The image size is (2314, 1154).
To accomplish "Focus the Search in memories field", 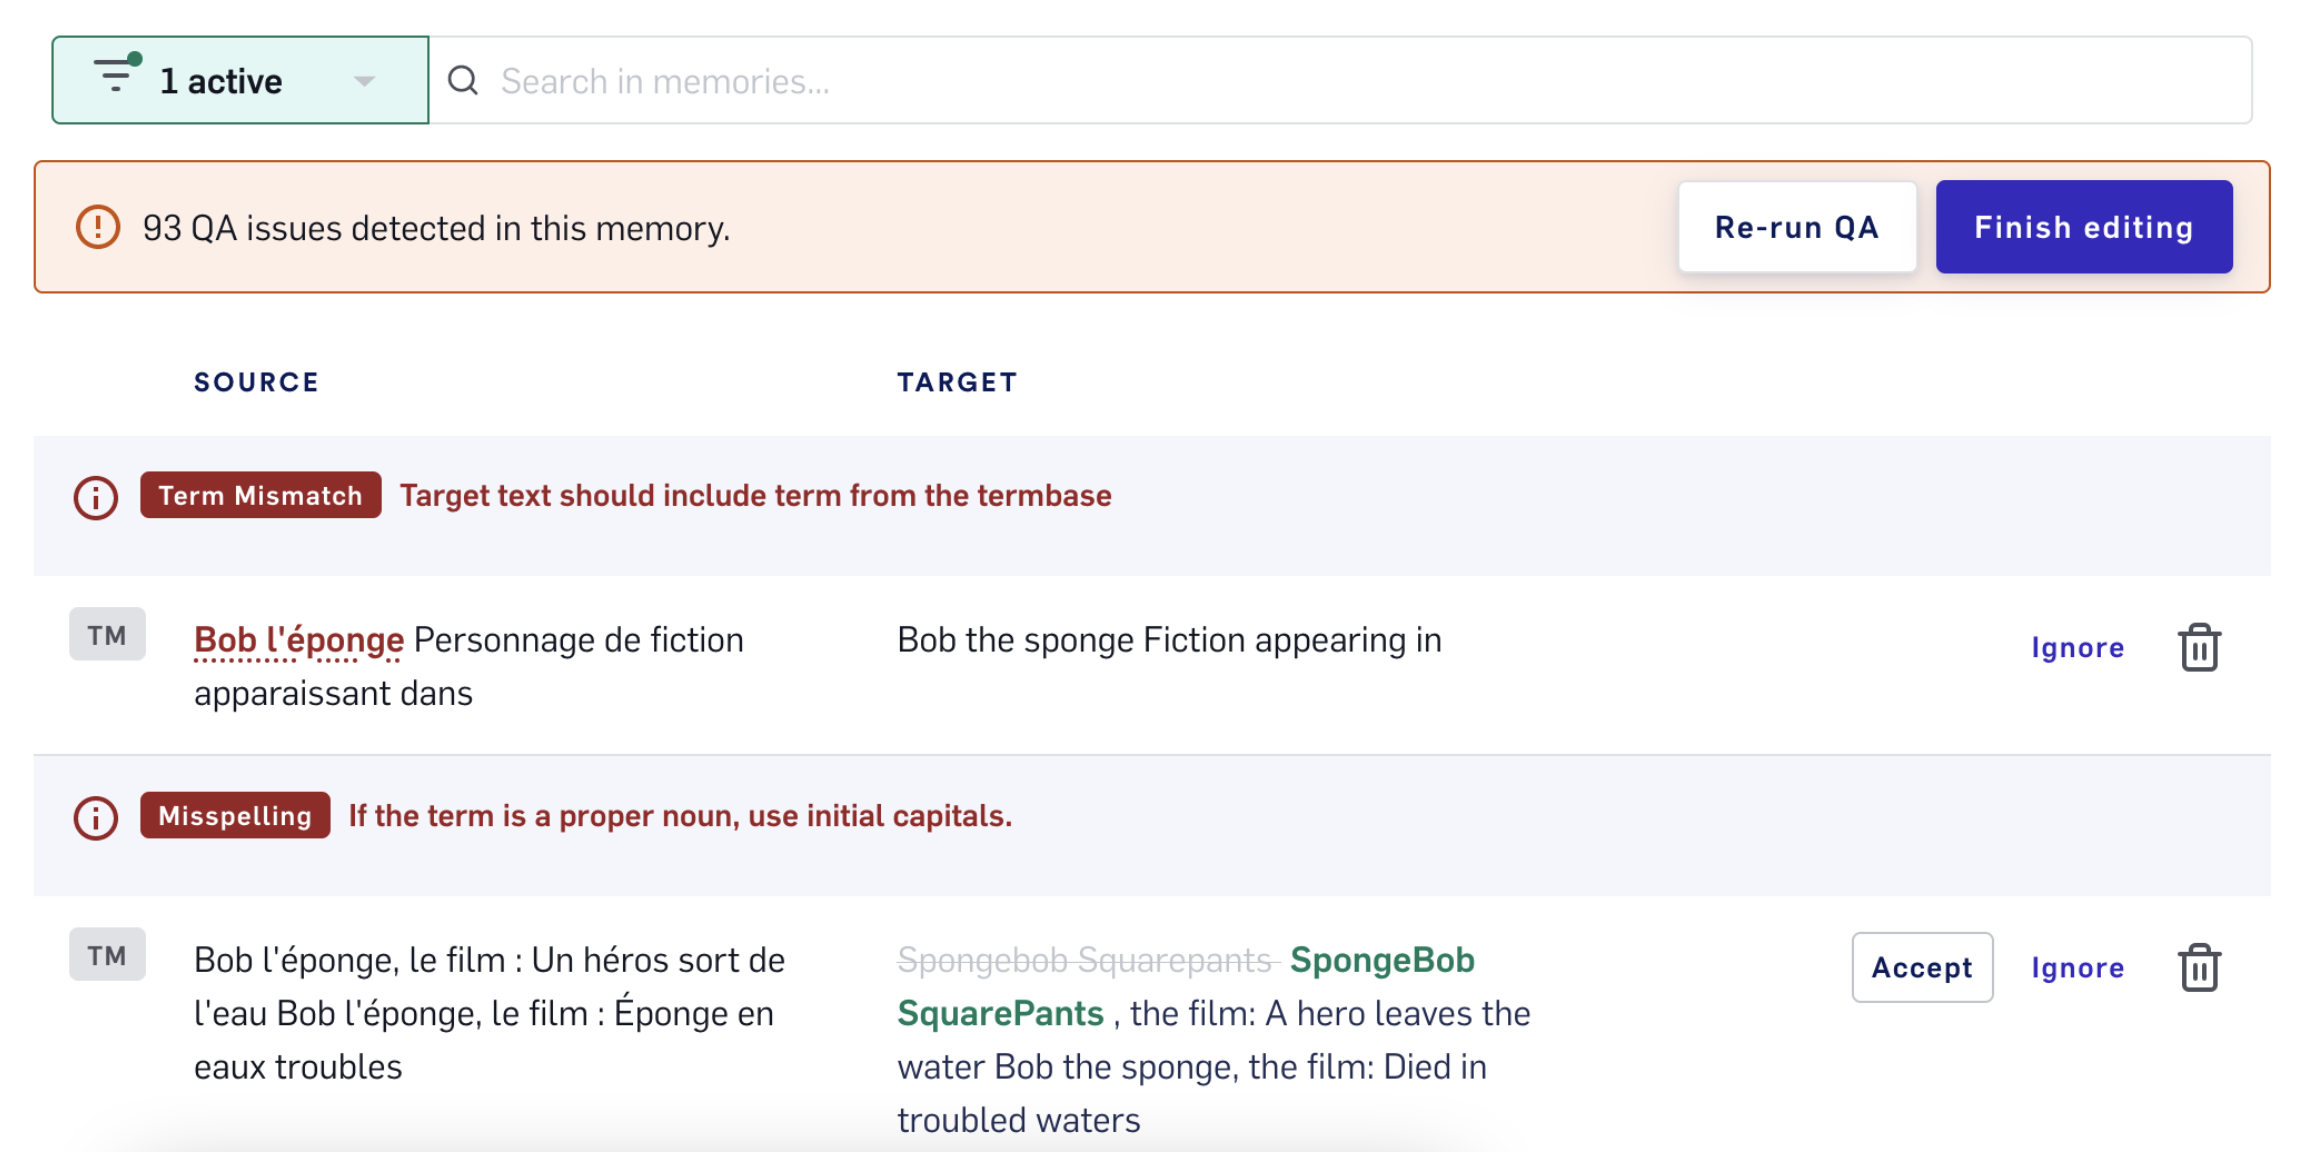I will 1340,80.
